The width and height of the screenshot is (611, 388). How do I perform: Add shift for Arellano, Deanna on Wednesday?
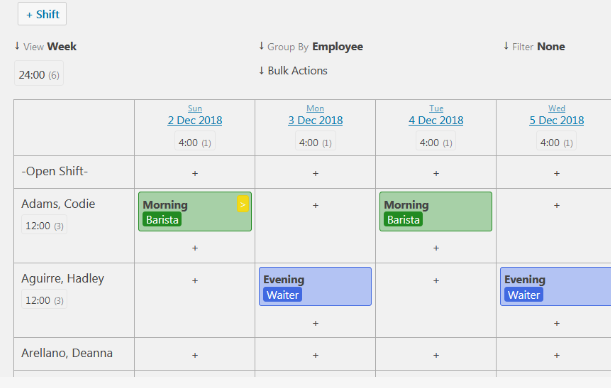click(556, 355)
